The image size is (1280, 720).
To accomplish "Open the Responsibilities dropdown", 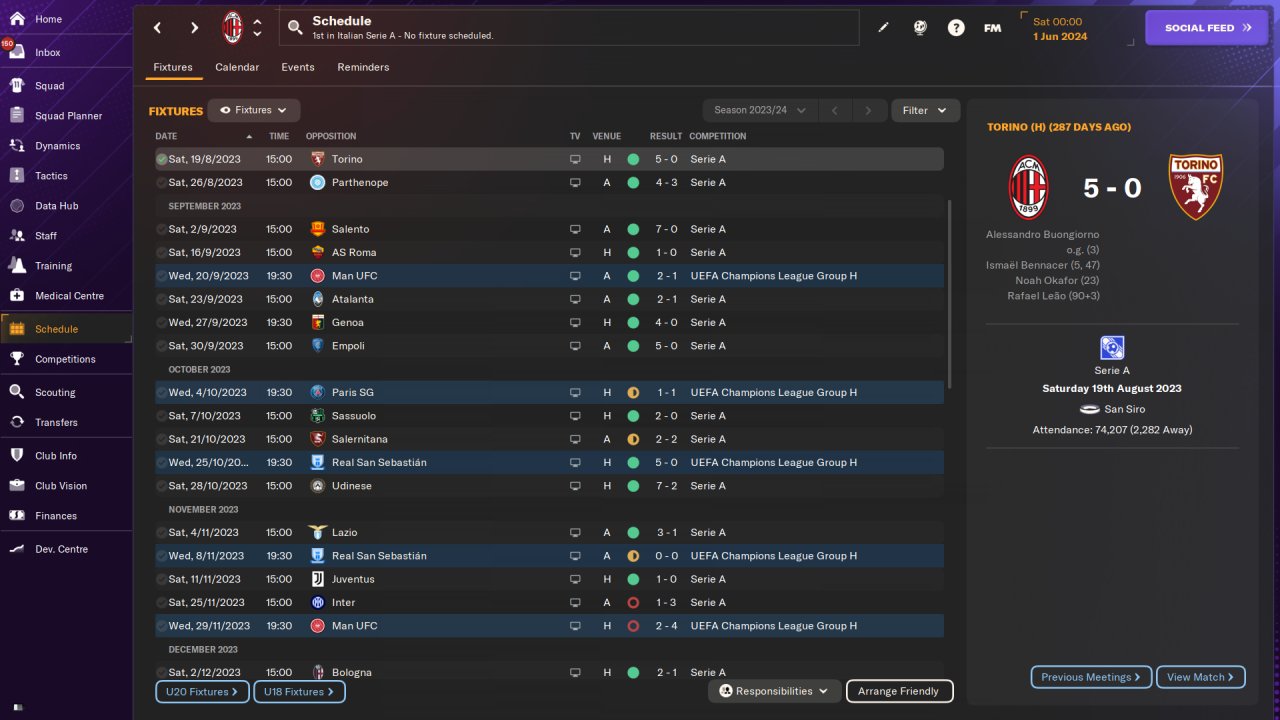I will [x=774, y=691].
